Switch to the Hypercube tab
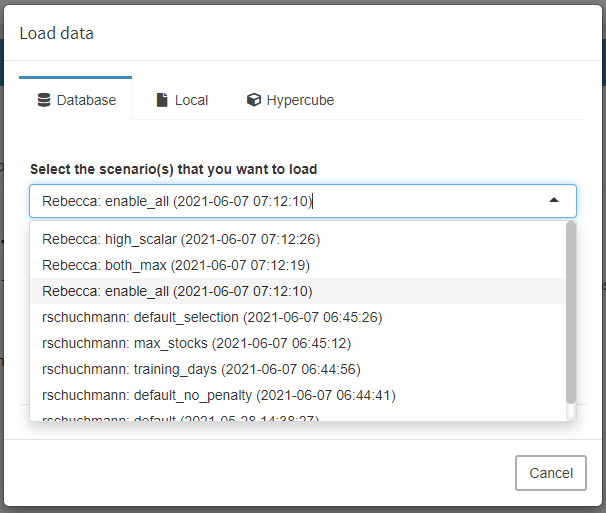 pos(290,100)
